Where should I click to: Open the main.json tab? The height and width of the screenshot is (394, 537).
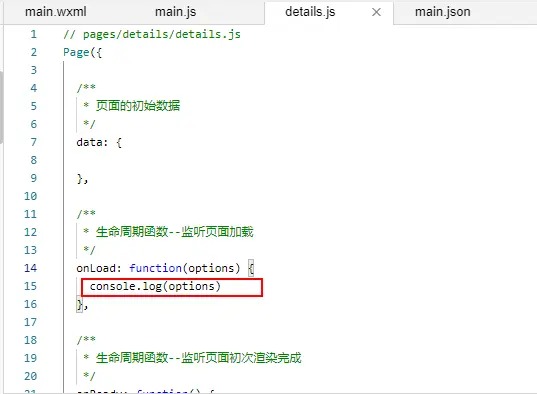(x=442, y=12)
